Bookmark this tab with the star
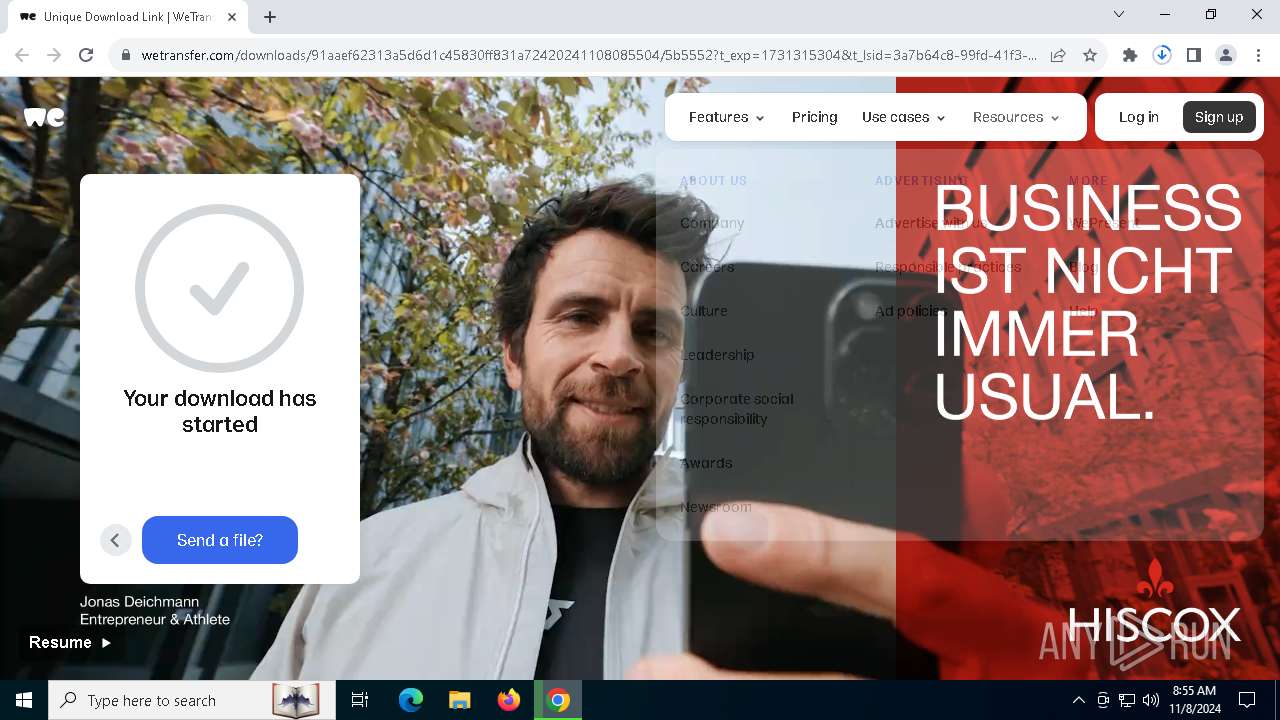 pos(1090,56)
